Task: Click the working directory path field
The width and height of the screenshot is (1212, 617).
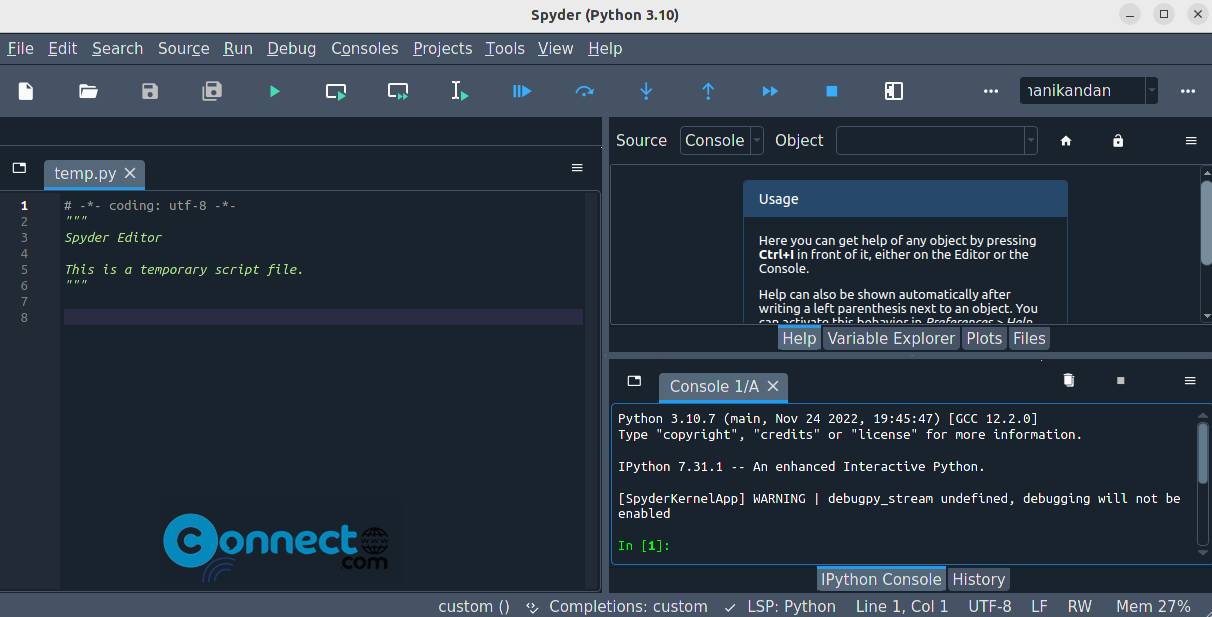Action: (1082, 91)
